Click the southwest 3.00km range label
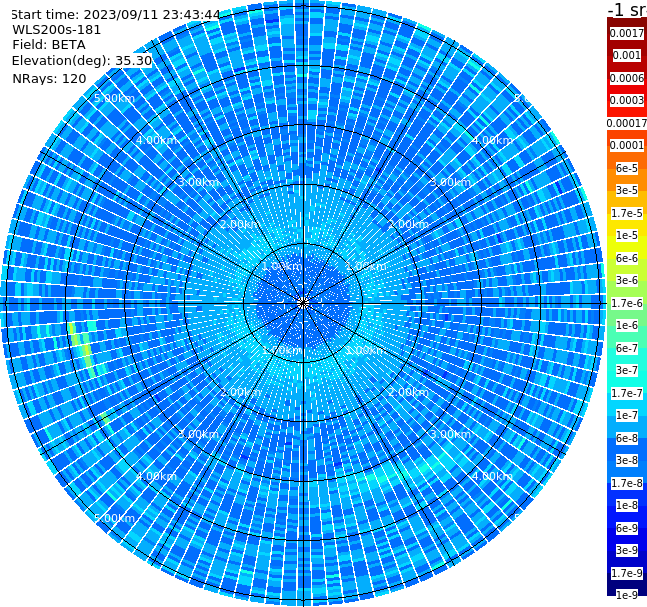Screen dimensions: 647x607 click(198, 434)
